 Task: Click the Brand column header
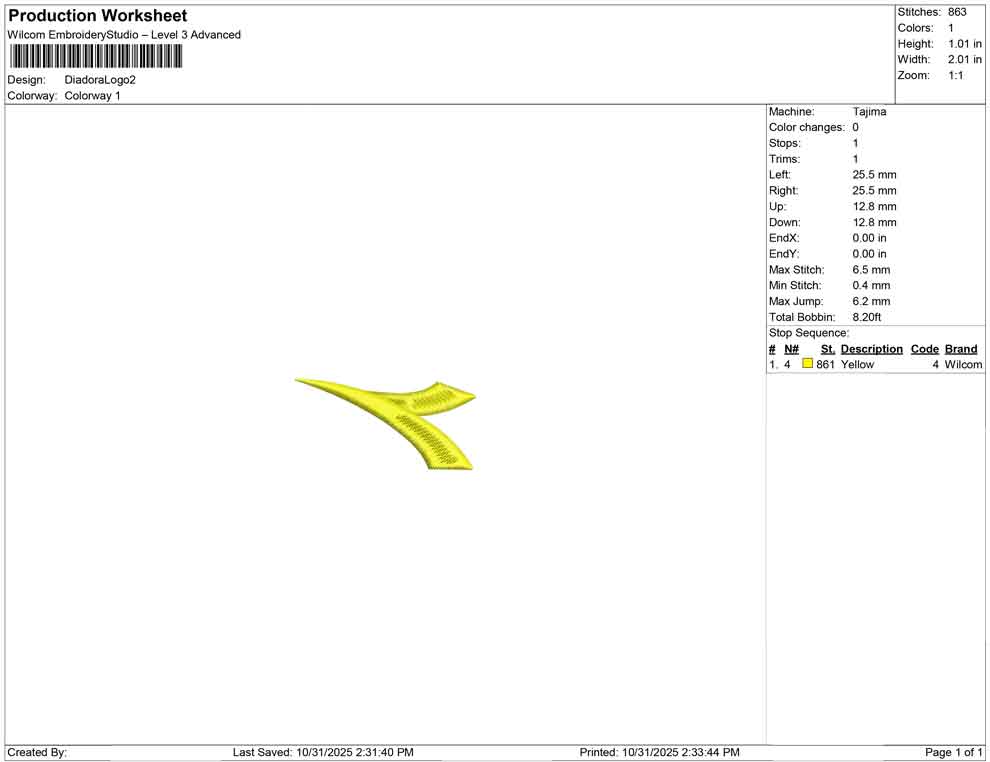pyautogui.click(x=961, y=349)
